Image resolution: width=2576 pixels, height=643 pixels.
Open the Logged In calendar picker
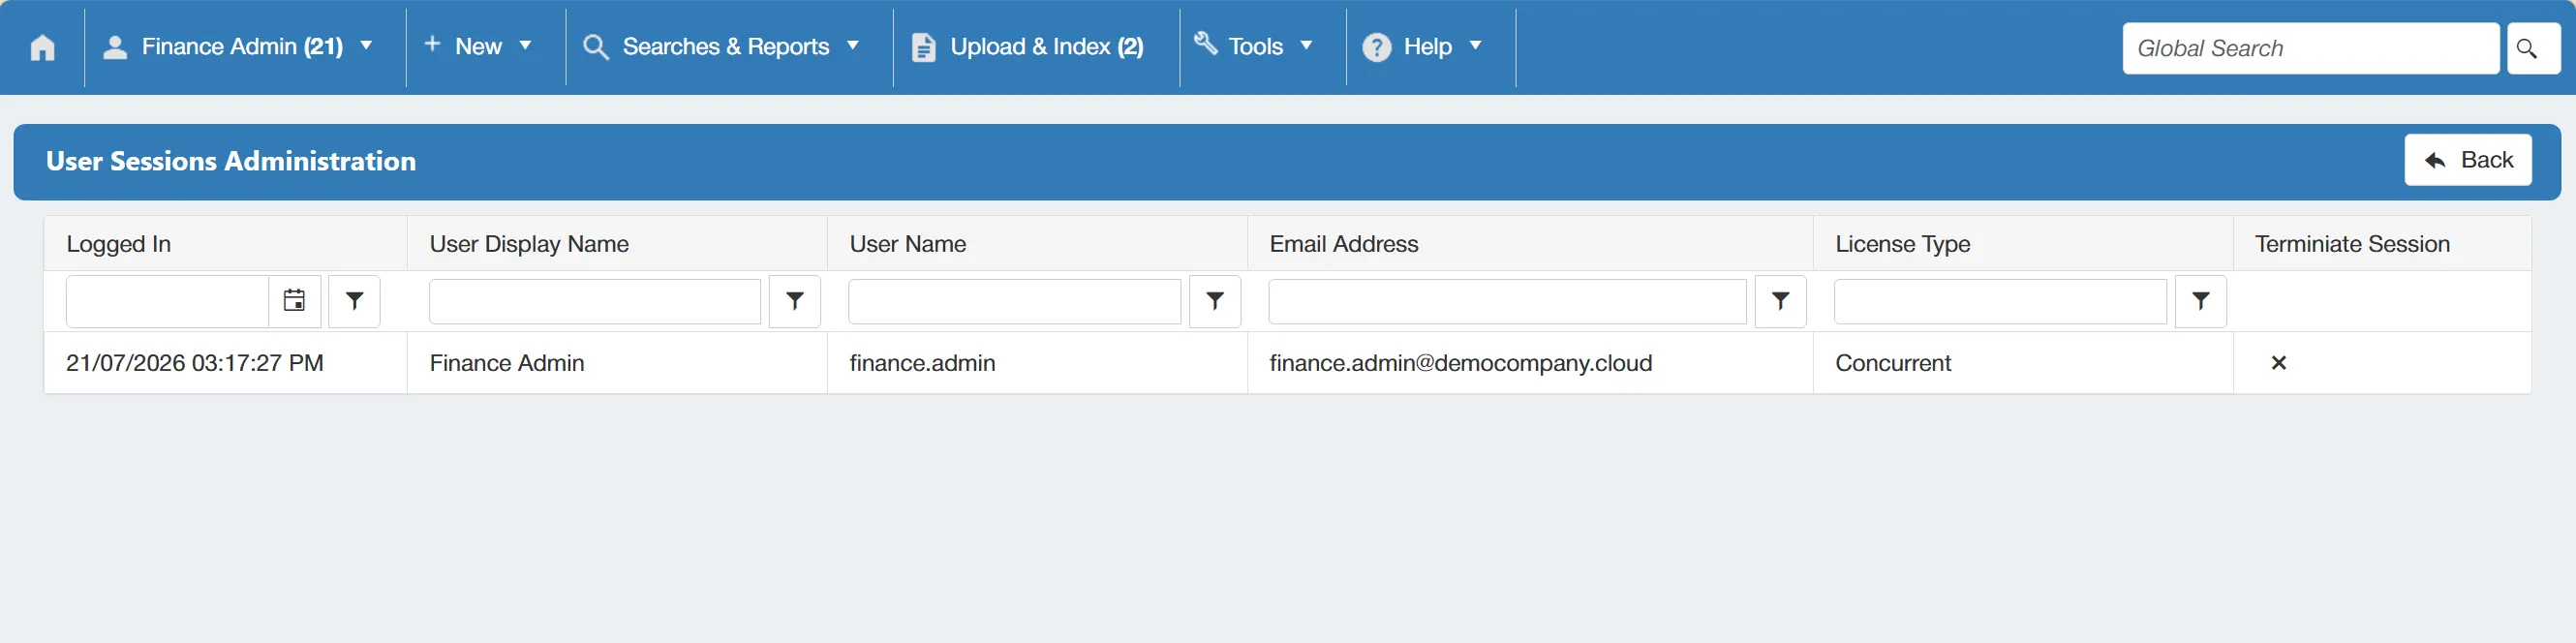coord(294,301)
